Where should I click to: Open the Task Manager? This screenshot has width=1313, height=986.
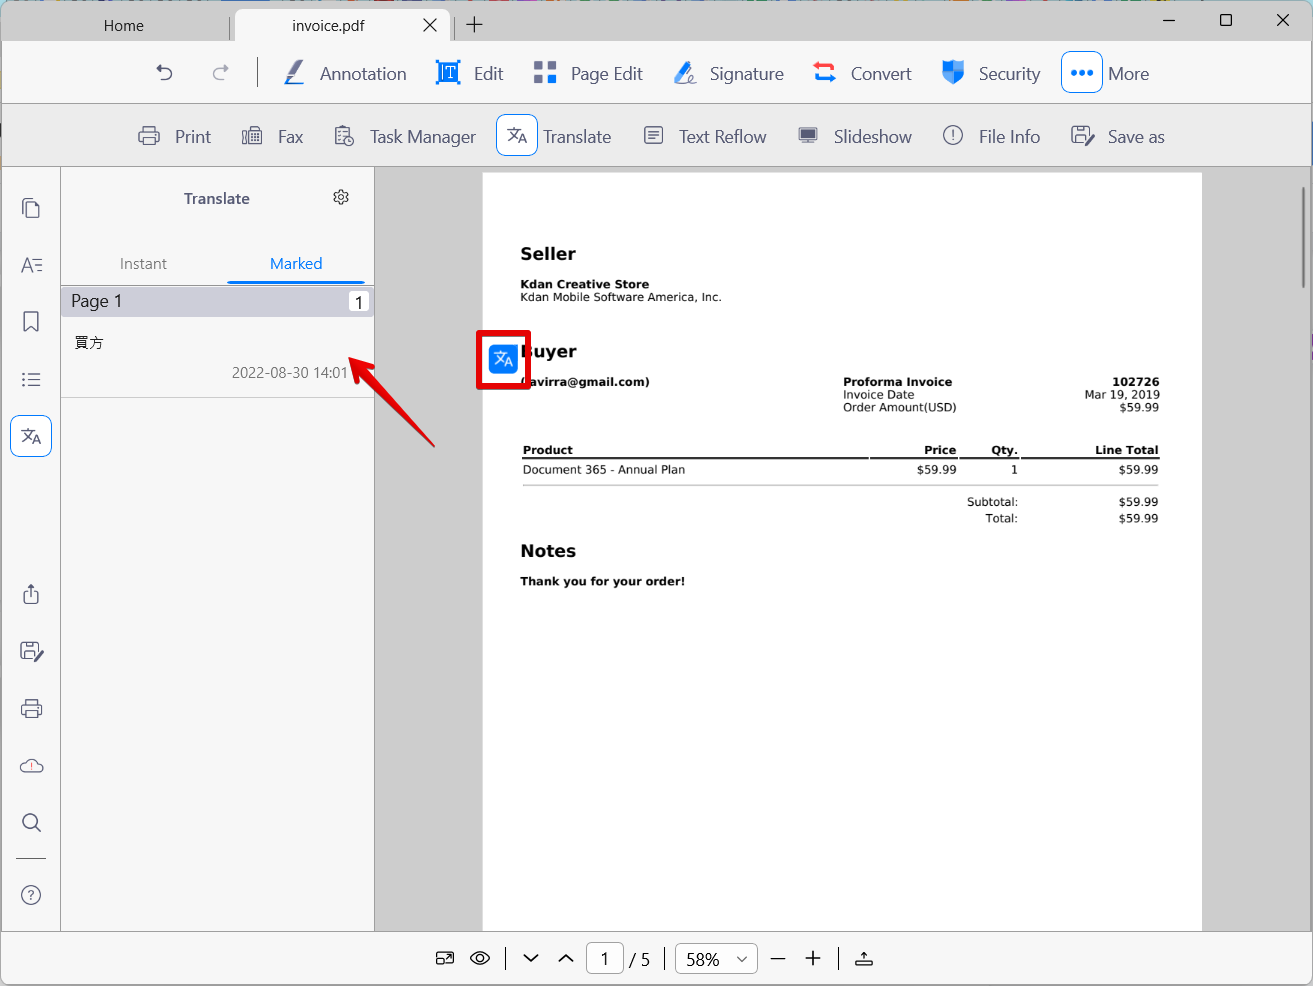pos(405,136)
